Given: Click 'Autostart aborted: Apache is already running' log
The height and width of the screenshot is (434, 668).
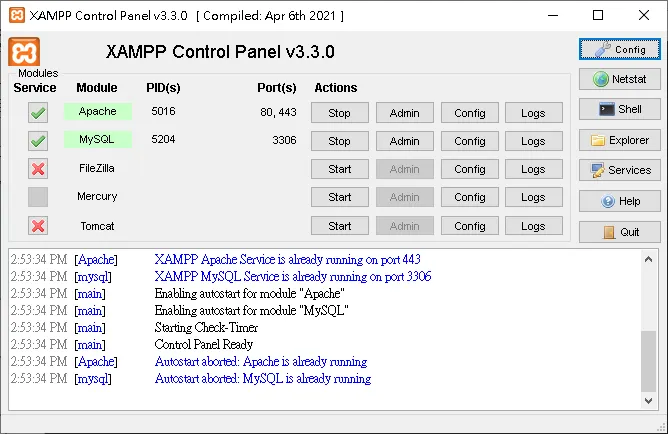Looking at the screenshot, I should (x=261, y=362).
